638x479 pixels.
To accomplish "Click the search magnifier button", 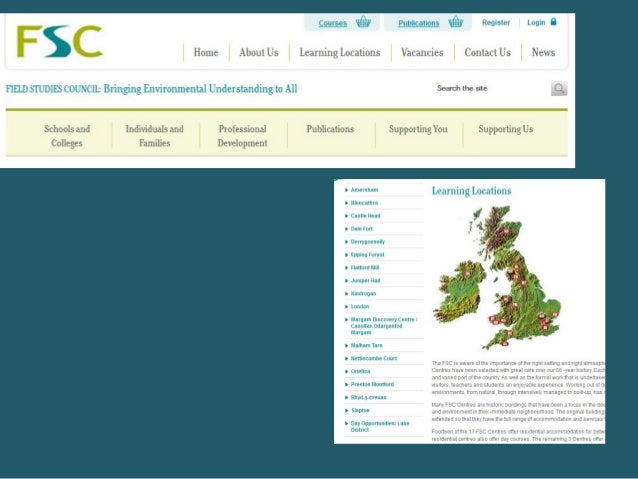I will click(x=559, y=88).
